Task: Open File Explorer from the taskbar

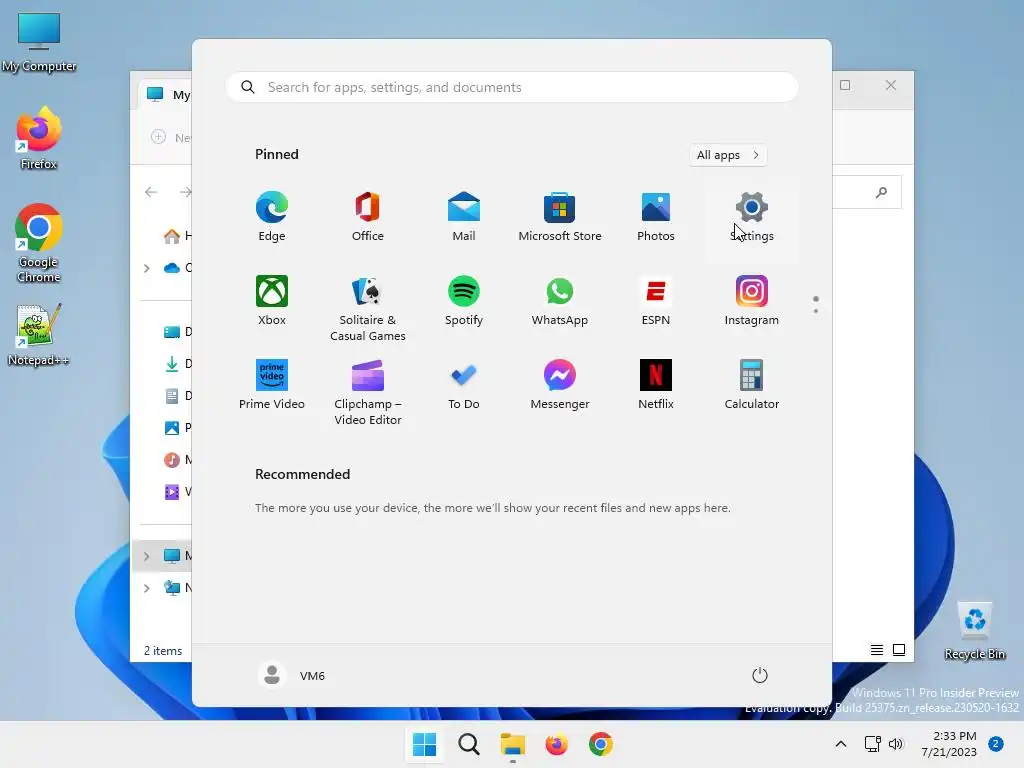Action: coord(513,744)
